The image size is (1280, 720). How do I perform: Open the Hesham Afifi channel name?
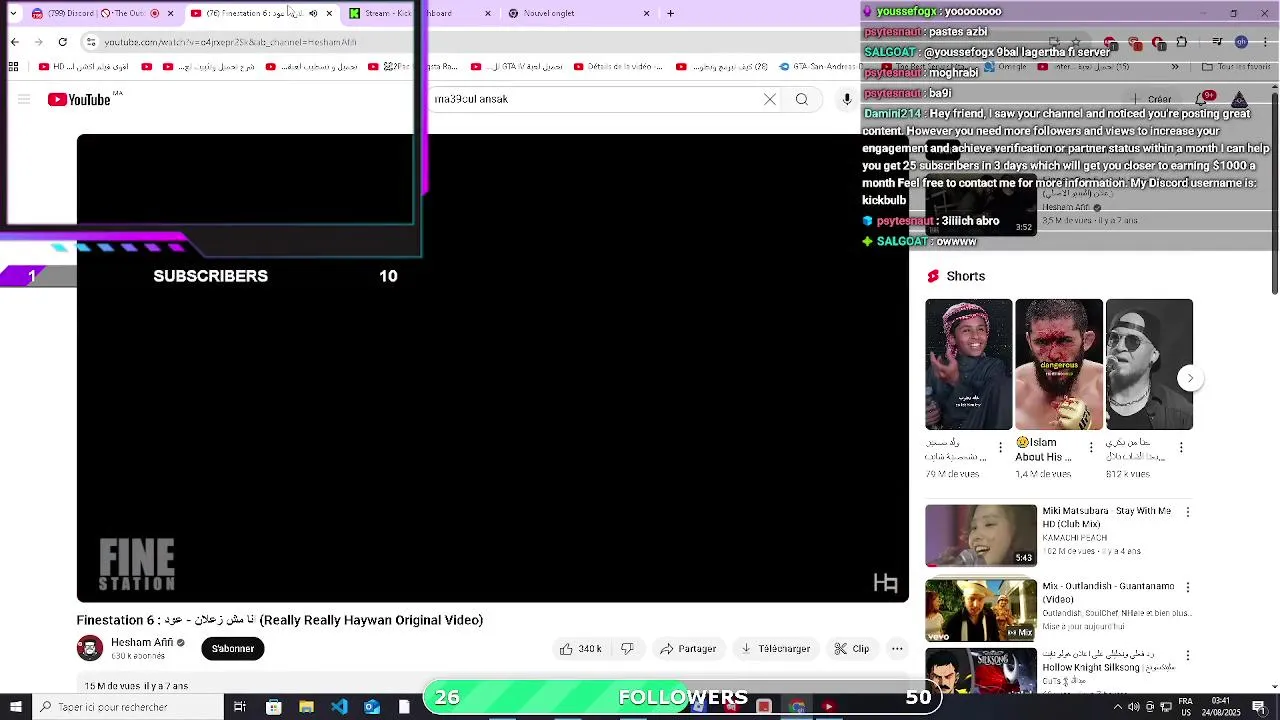(x=142, y=642)
